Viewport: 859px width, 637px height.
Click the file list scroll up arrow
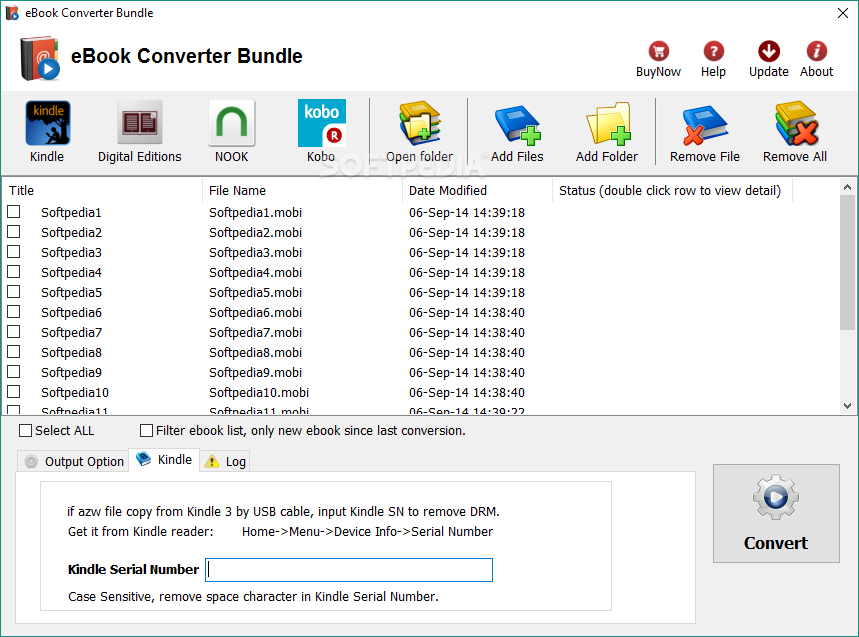point(847,187)
